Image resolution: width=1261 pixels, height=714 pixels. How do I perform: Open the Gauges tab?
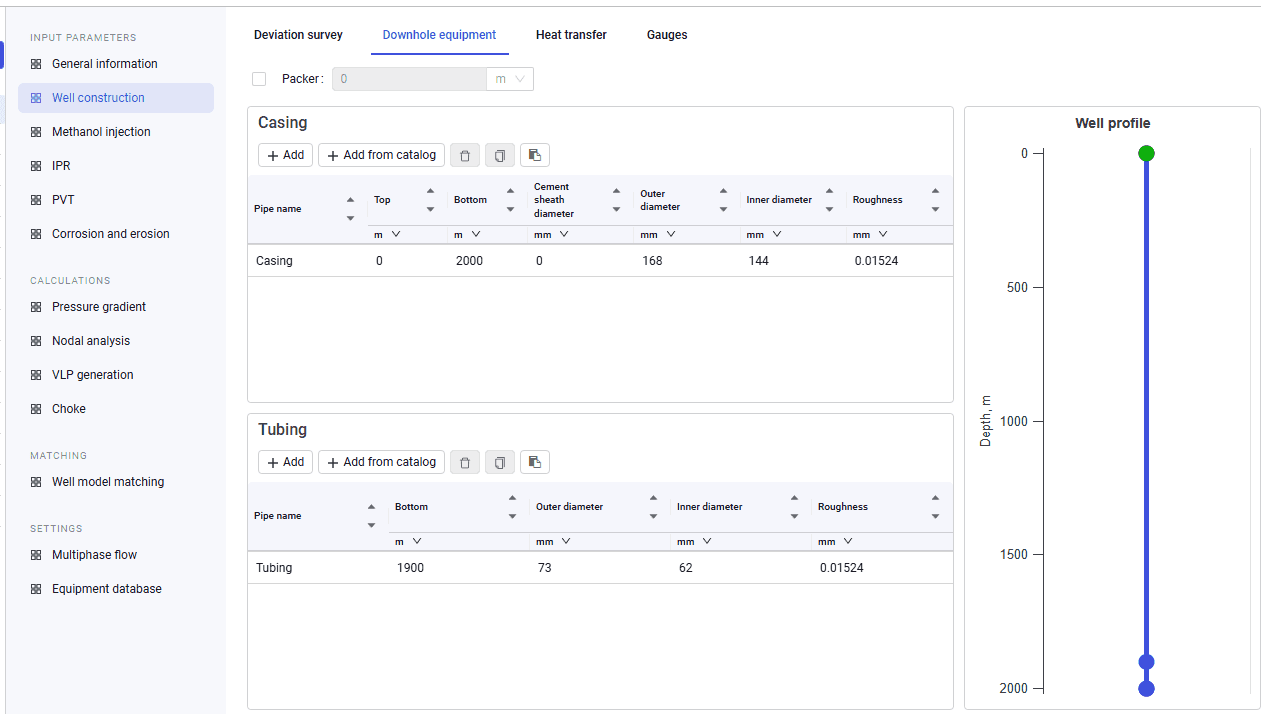click(x=667, y=35)
